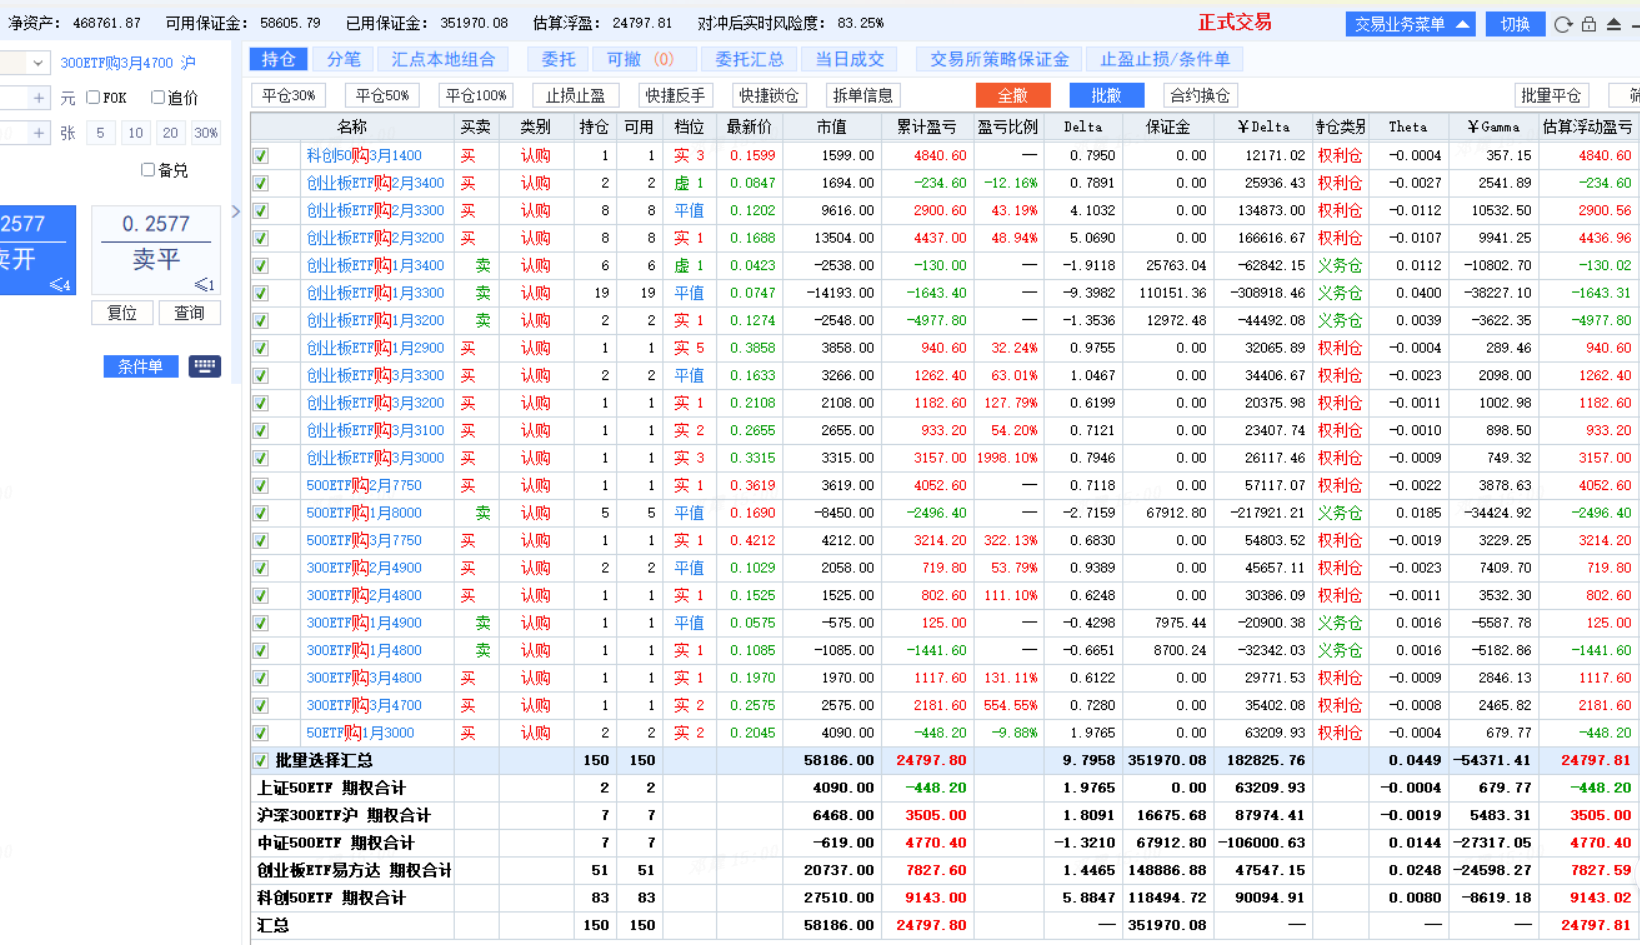1640x945 pixels.
Task: Uncheck the 科创50购3月1400 row checkbox
Action: coord(261,156)
